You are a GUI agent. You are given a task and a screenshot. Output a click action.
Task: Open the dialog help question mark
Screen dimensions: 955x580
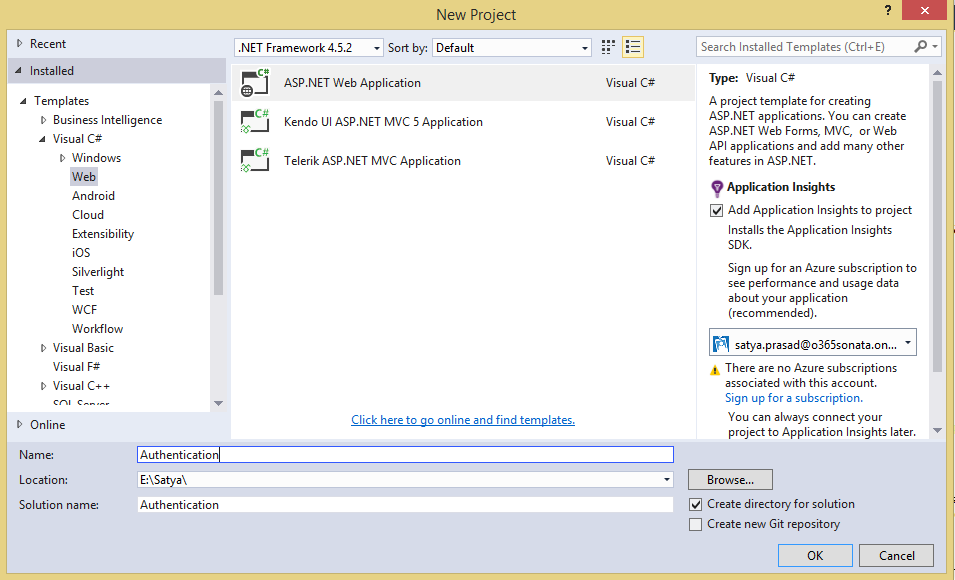[888, 10]
